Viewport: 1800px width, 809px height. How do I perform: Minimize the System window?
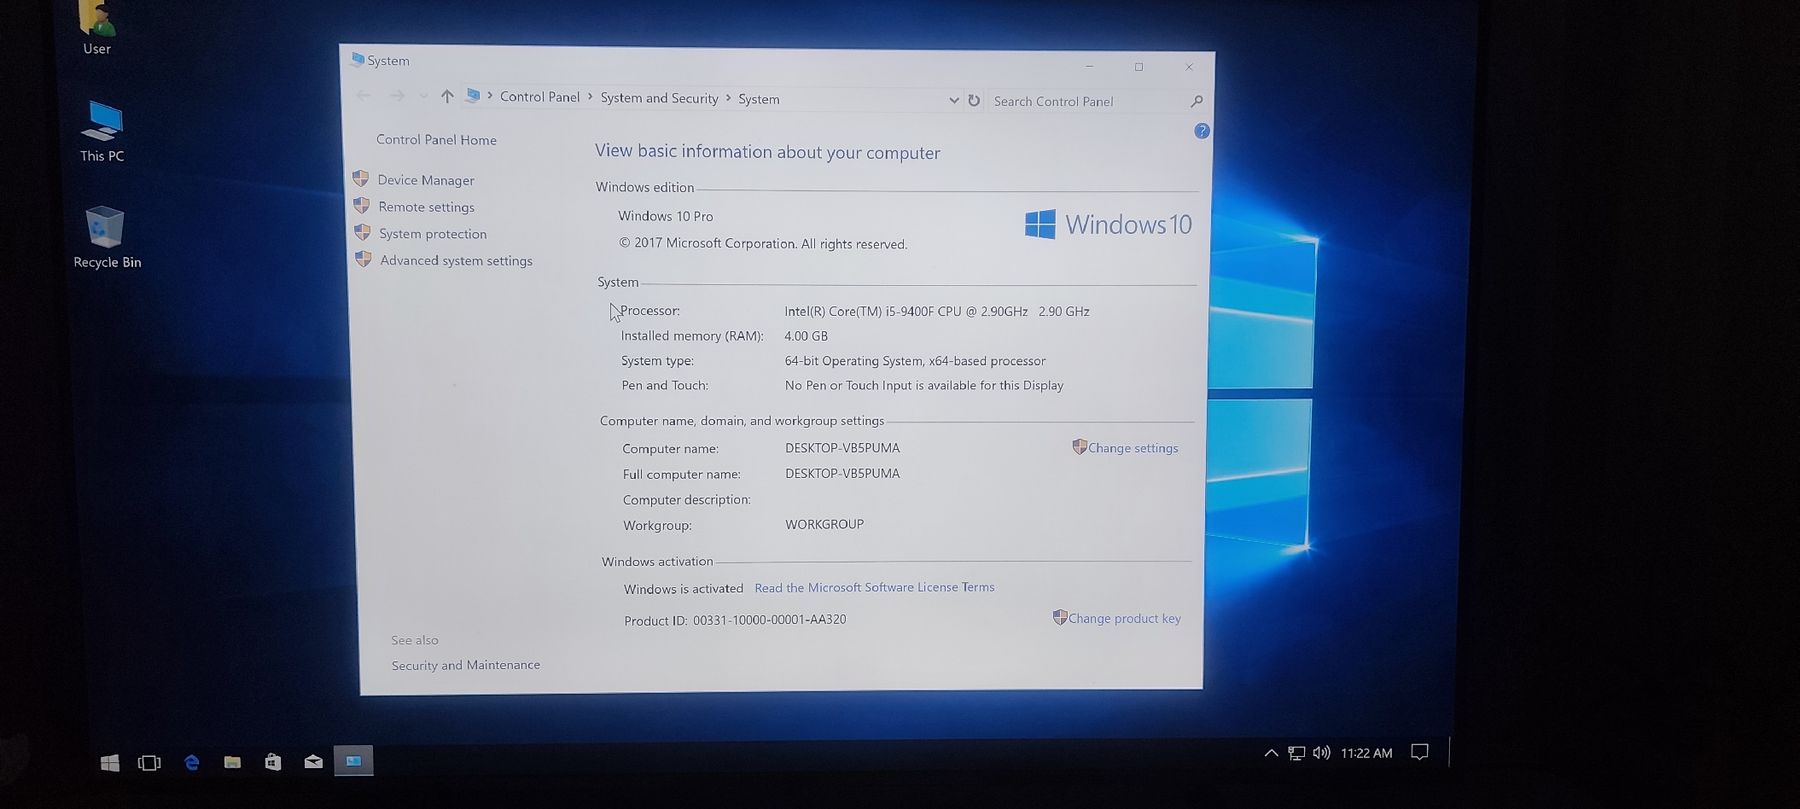tap(1089, 66)
